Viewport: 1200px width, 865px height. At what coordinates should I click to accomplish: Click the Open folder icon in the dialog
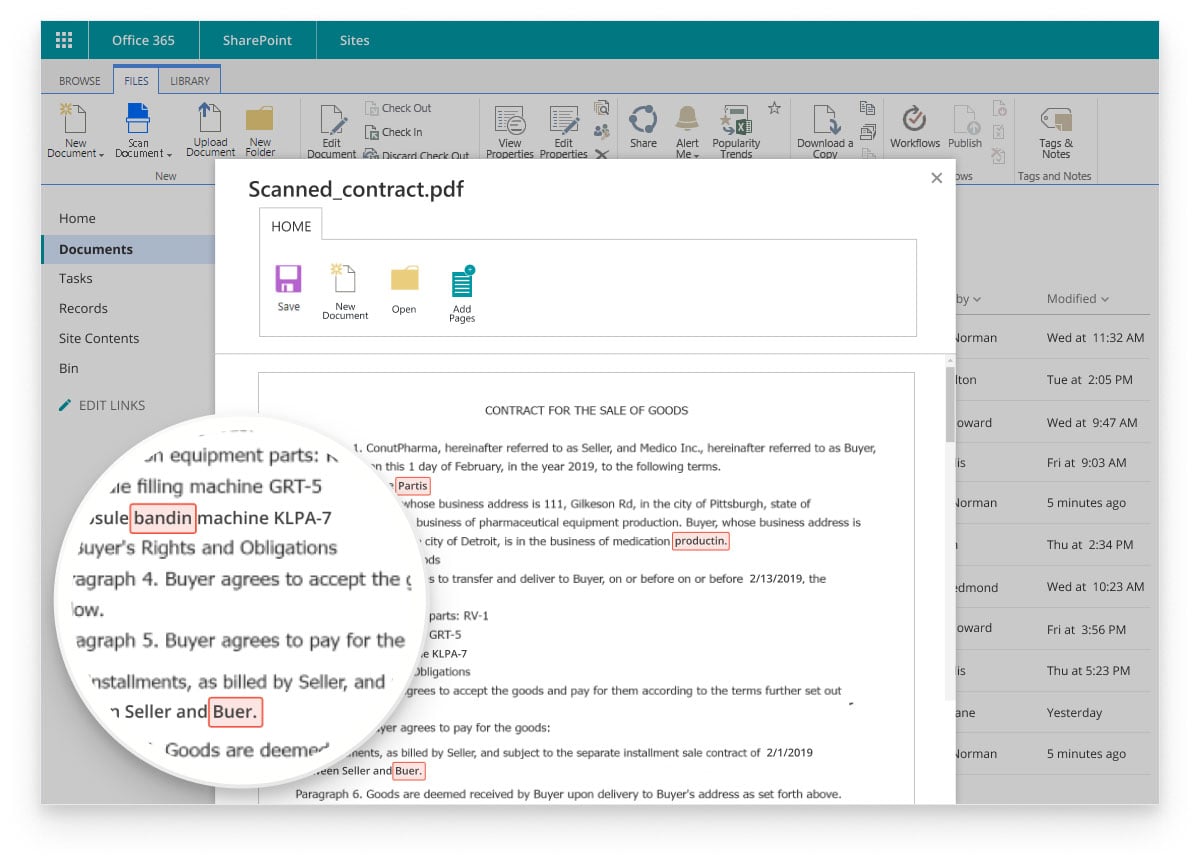(404, 280)
